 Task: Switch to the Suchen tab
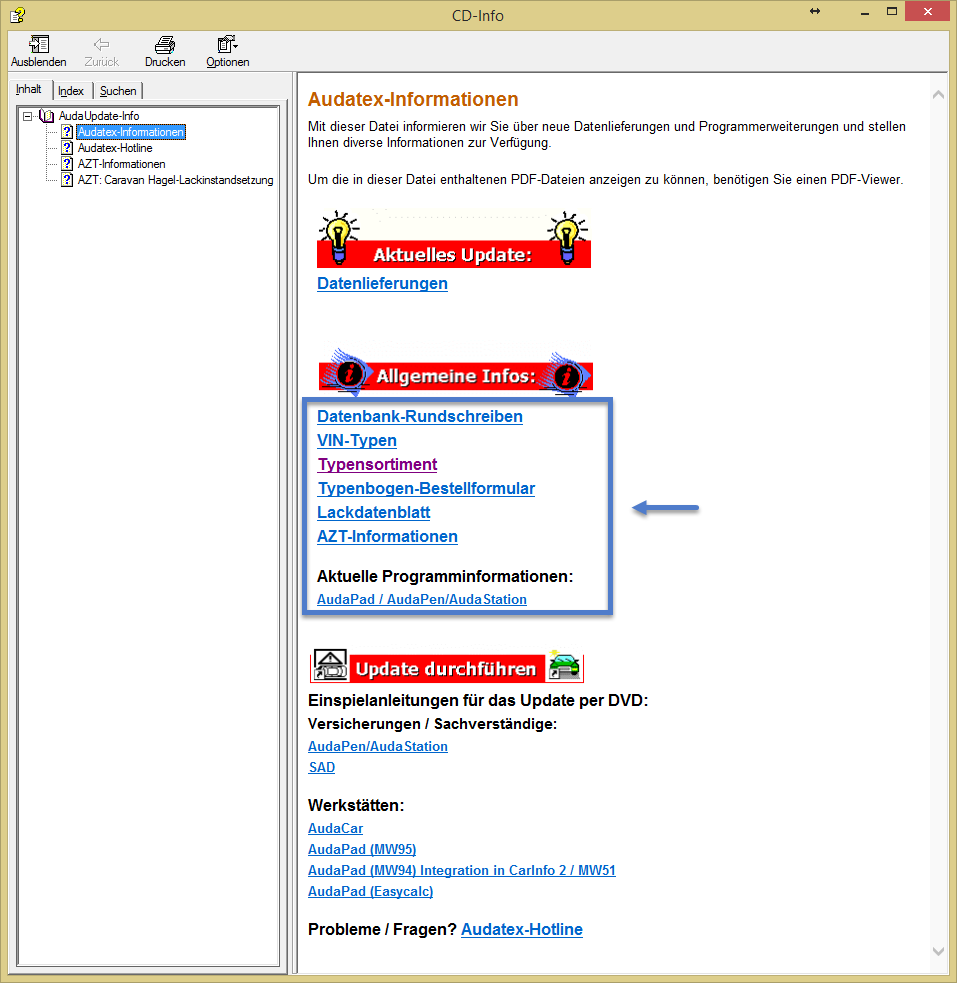118,91
